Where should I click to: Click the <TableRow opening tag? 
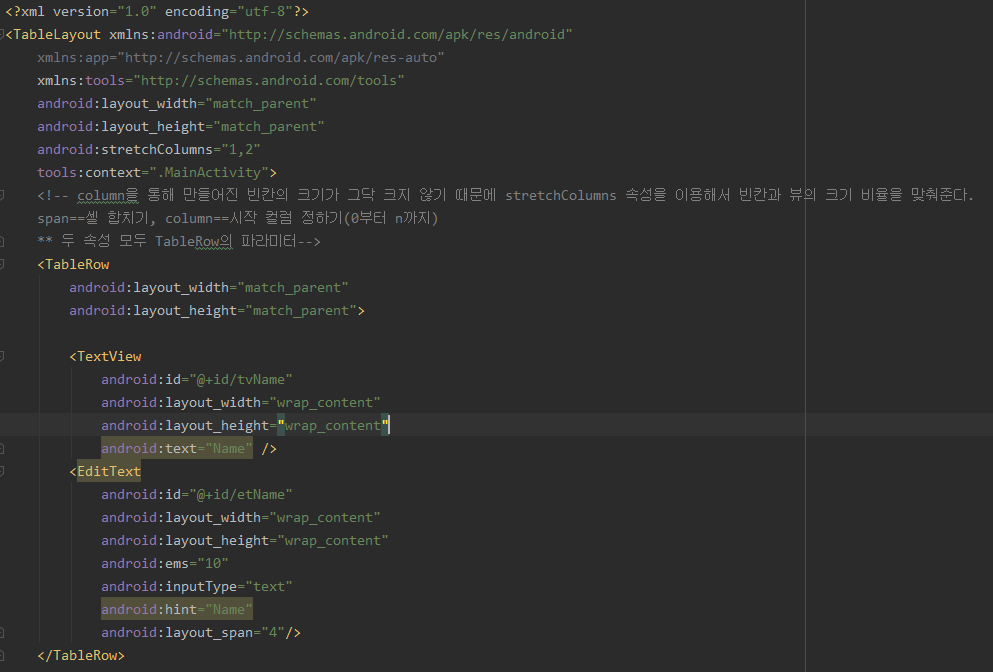click(73, 264)
